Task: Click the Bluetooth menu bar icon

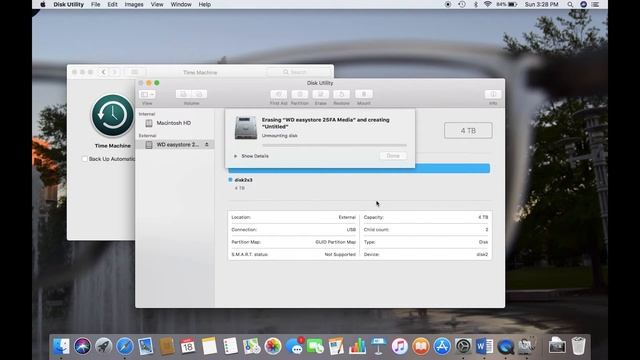Action: [x=476, y=4]
